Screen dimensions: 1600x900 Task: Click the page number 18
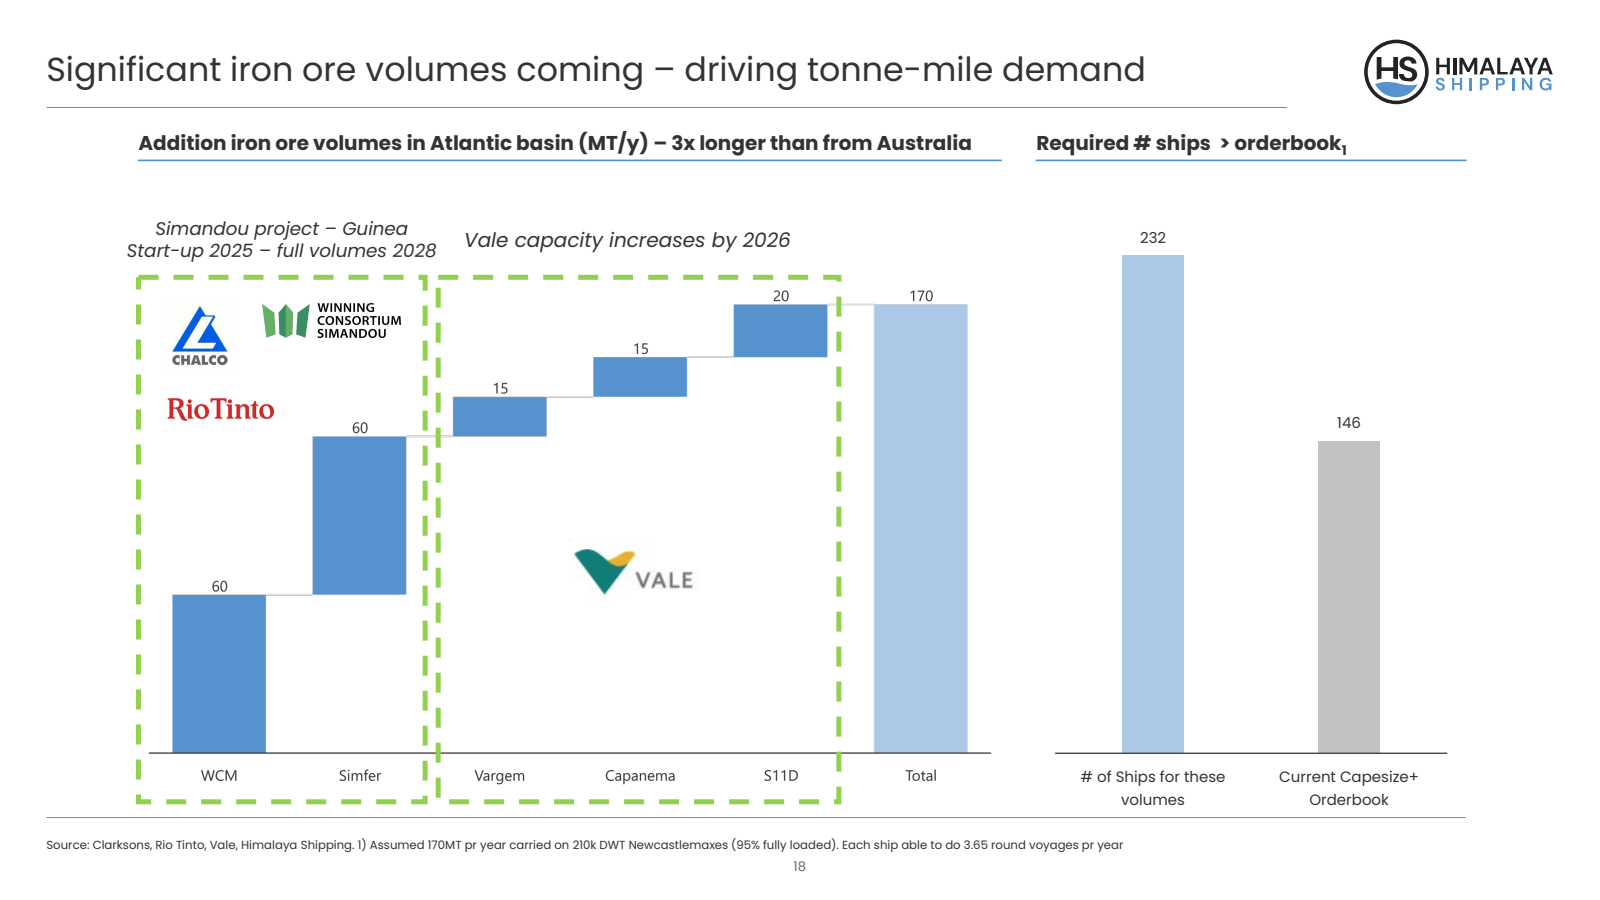(799, 867)
